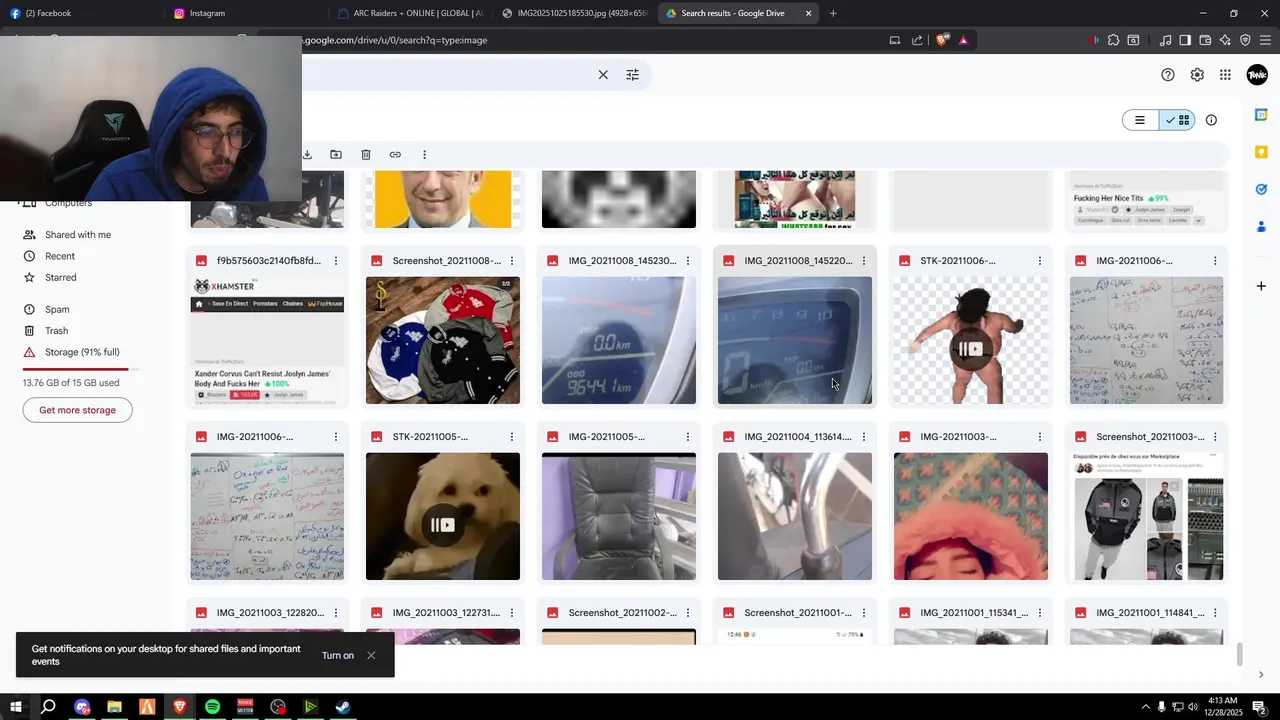Download the selected files
This screenshot has width=1280, height=720.
coord(307,155)
